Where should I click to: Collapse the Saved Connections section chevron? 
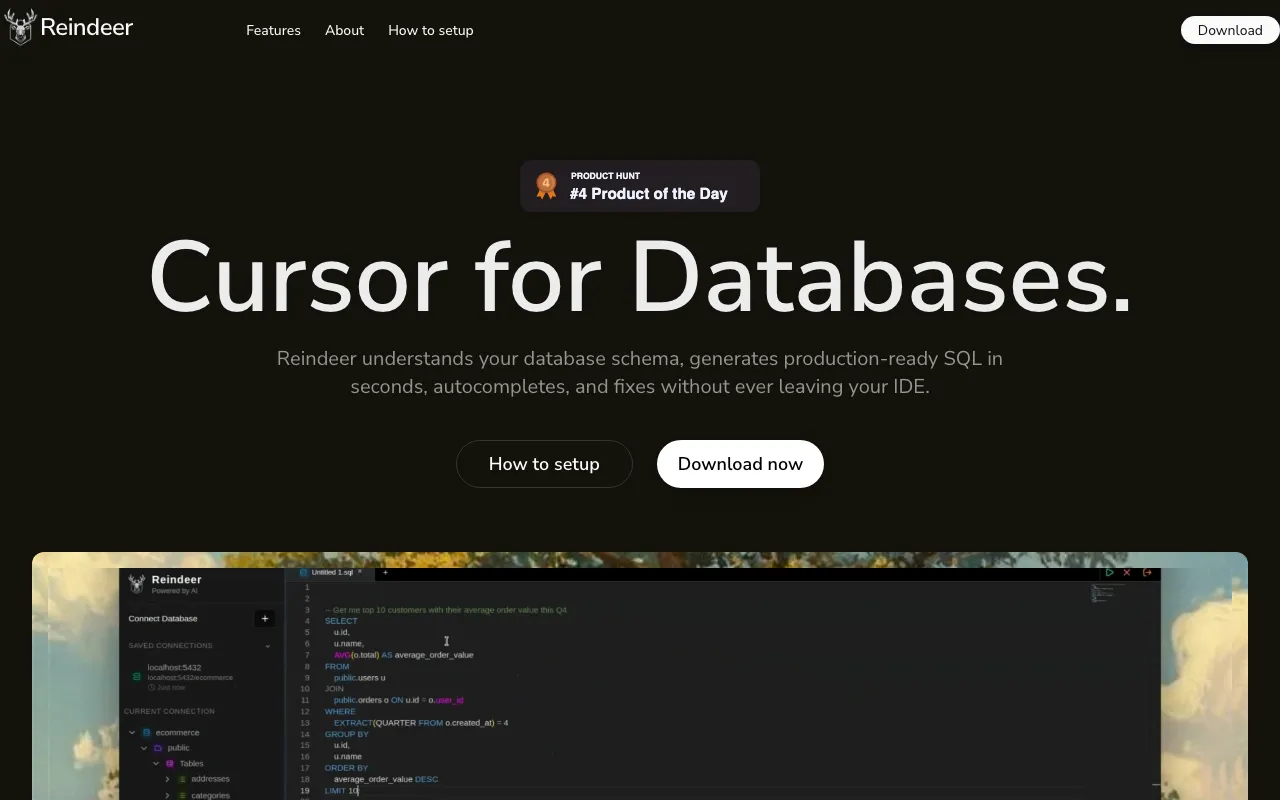point(268,646)
